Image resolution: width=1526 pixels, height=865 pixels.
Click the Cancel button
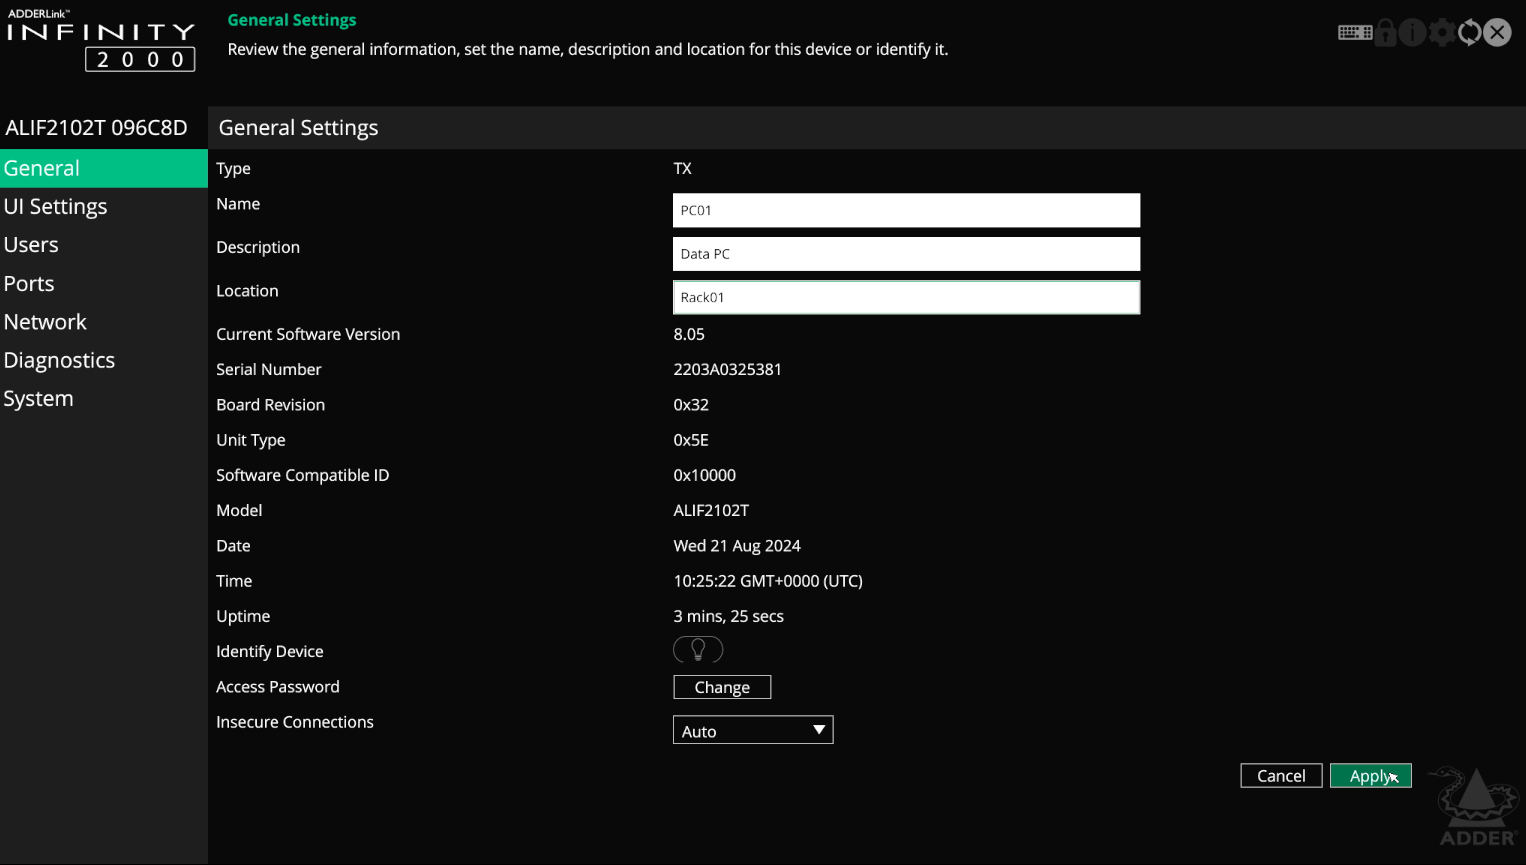tap(1280, 776)
